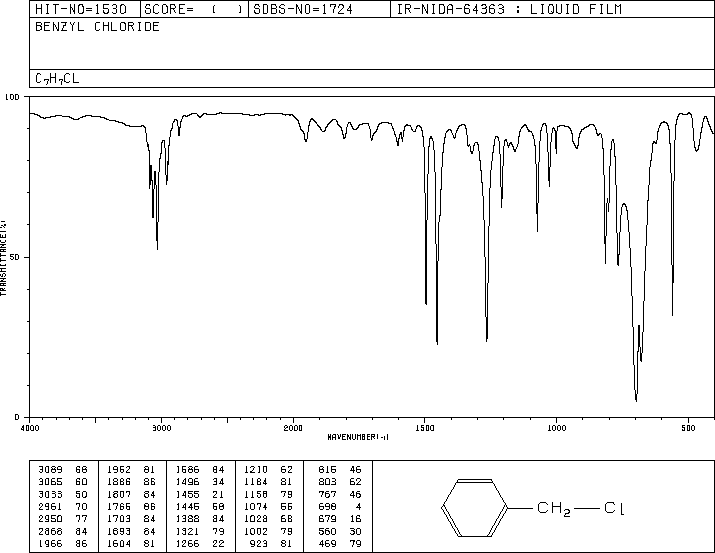The height and width of the screenshot is (553, 715).
Task: Click the 3000 wavenumber axis label
Action: [x=161, y=428]
